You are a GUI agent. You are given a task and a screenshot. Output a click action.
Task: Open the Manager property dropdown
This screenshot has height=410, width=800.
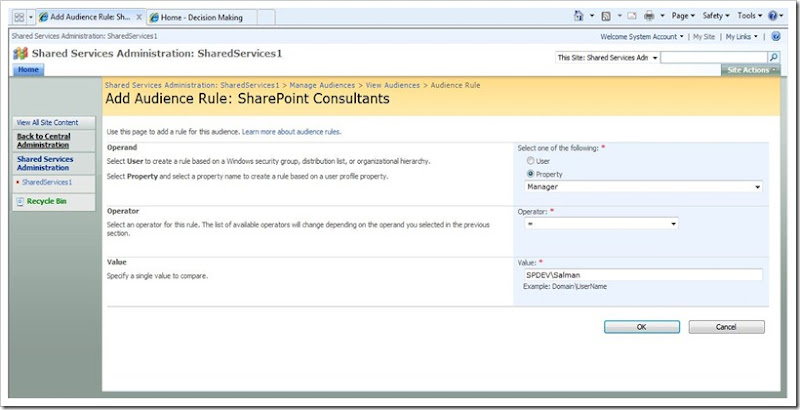point(643,187)
